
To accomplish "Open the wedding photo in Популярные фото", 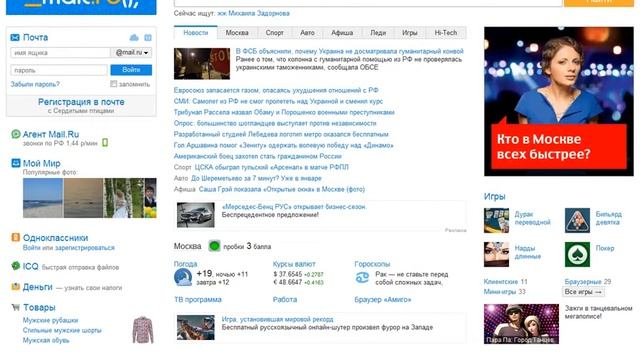I will (x=124, y=198).
